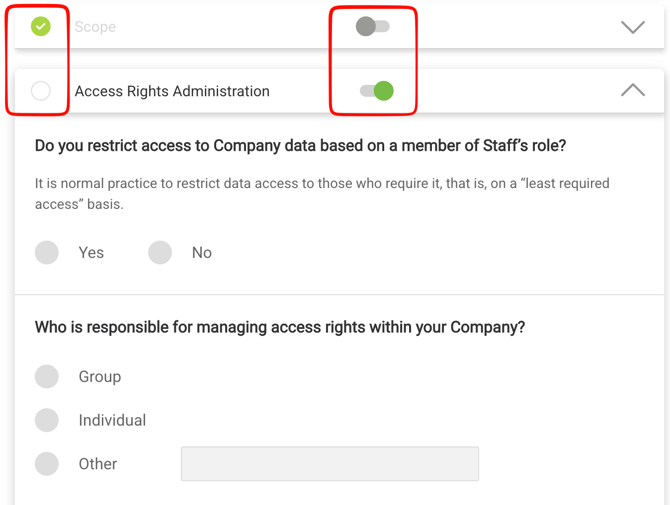Image resolution: width=670 pixels, height=505 pixels.
Task: Select the No radio button
Action: click(160, 253)
